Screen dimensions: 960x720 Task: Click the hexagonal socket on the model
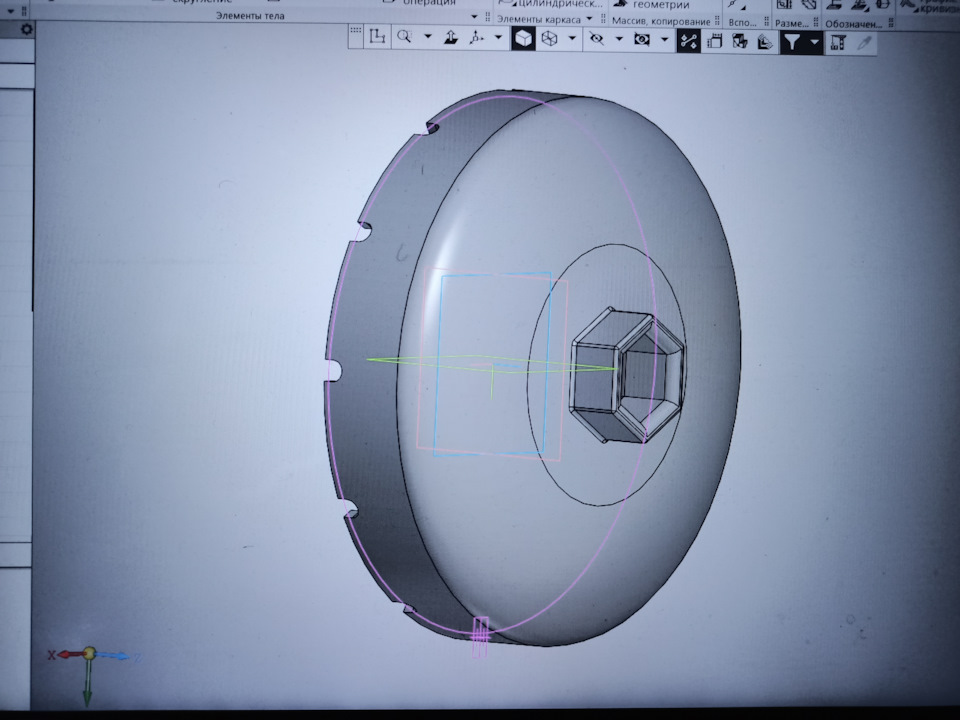tap(626, 376)
